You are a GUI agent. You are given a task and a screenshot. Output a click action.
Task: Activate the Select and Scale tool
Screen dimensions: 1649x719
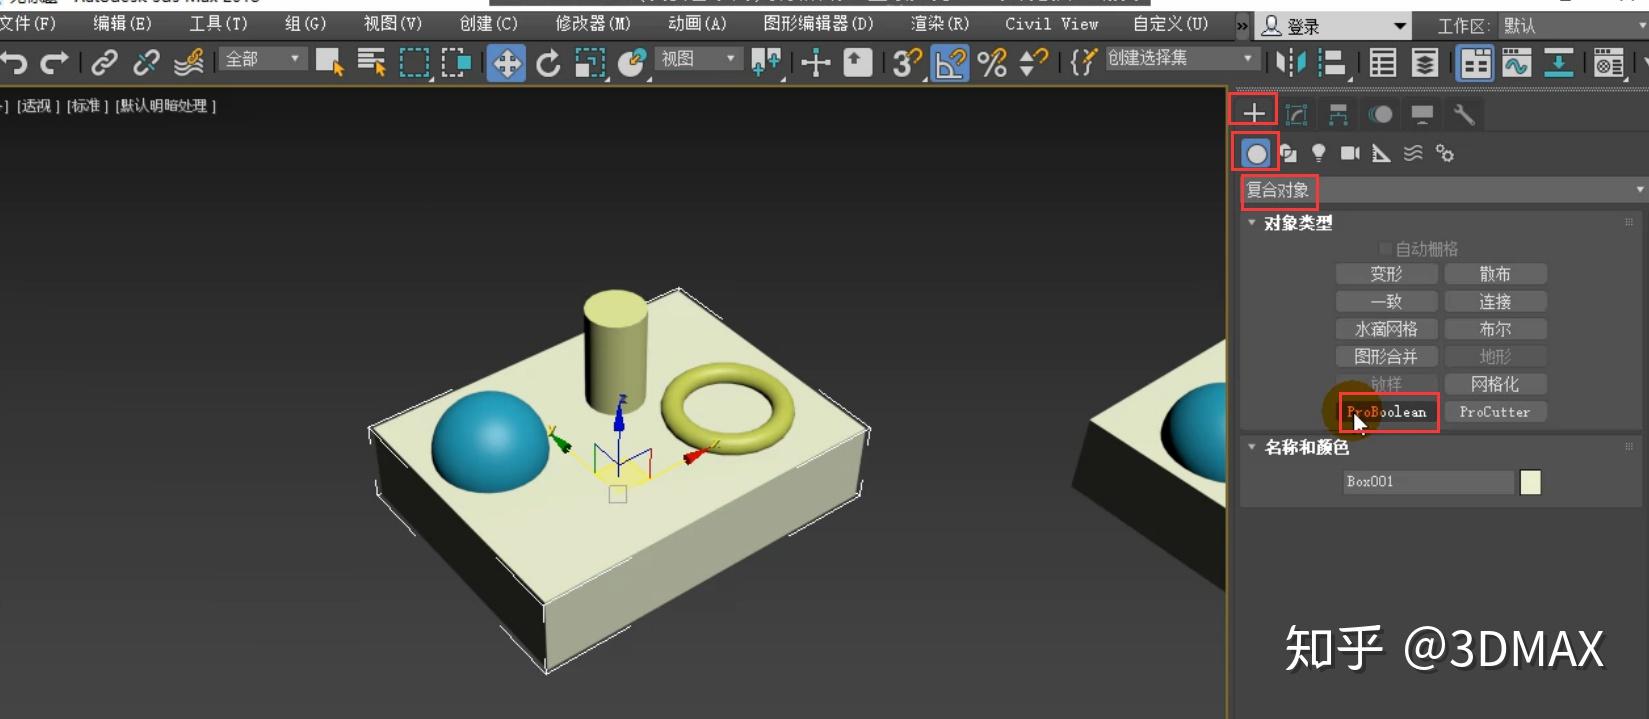591,63
